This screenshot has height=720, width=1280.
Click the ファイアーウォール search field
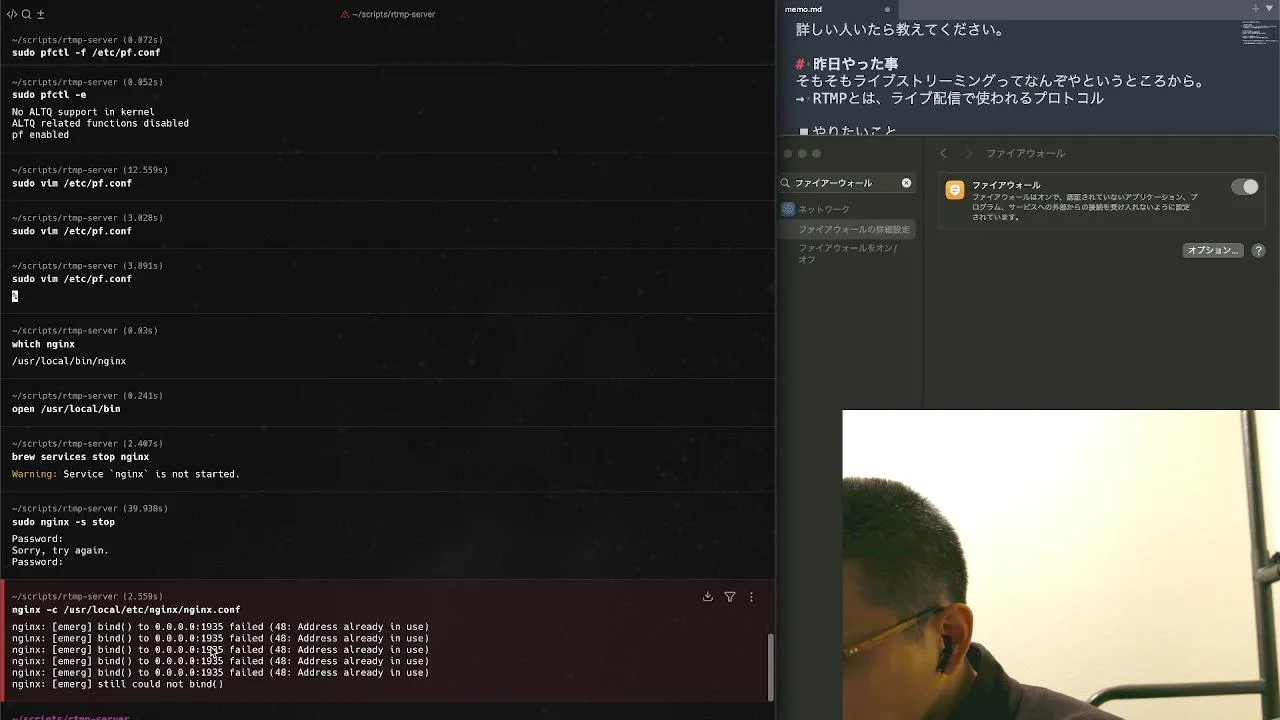(x=846, y=183)
